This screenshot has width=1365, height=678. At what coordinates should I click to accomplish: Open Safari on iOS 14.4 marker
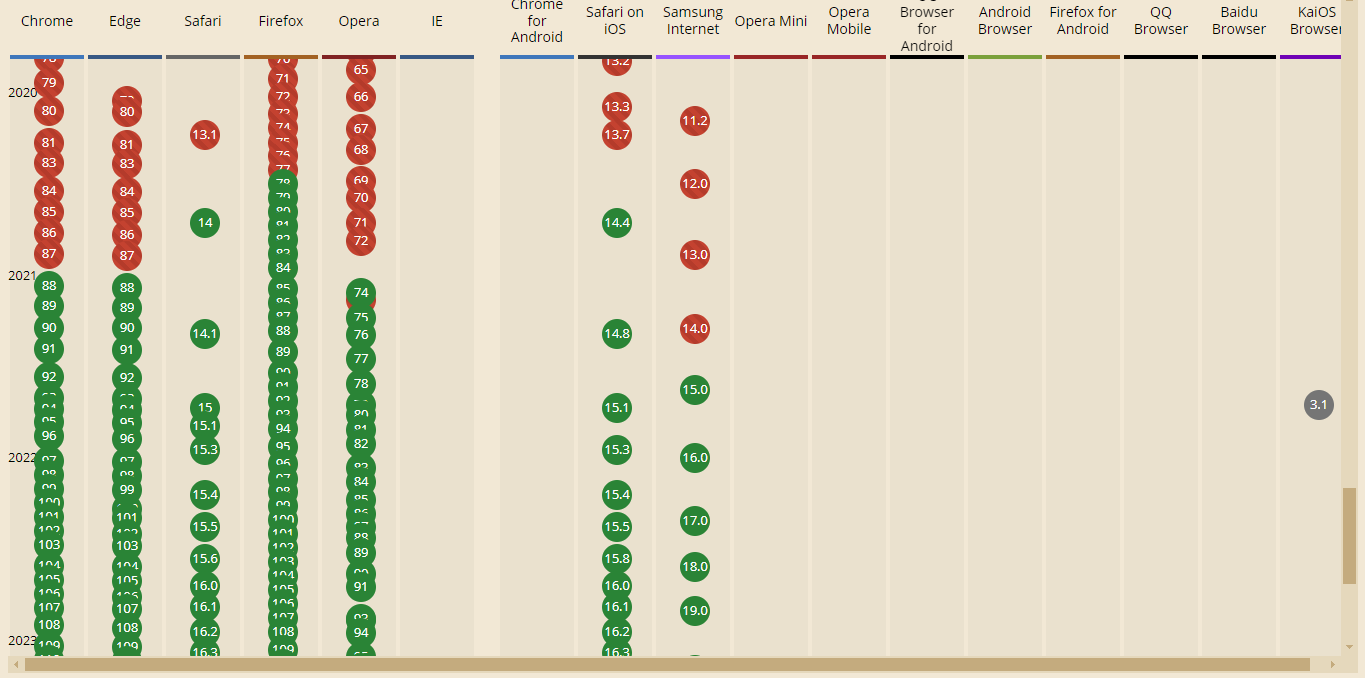coord(617,222)
